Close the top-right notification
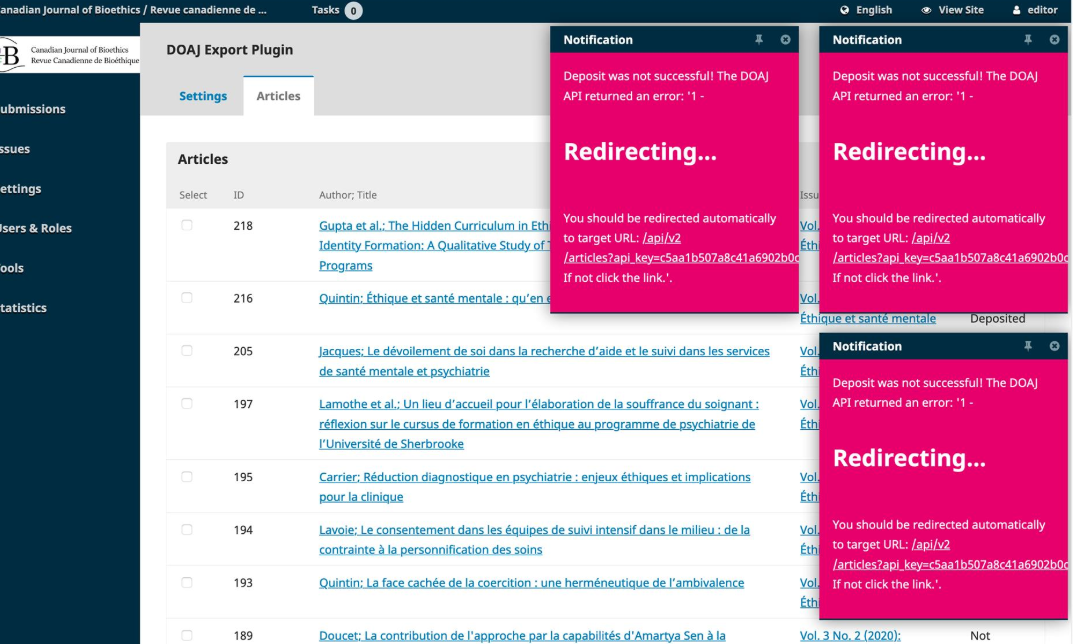The height and width of the screenshot is (644, 1073). 1055,40
